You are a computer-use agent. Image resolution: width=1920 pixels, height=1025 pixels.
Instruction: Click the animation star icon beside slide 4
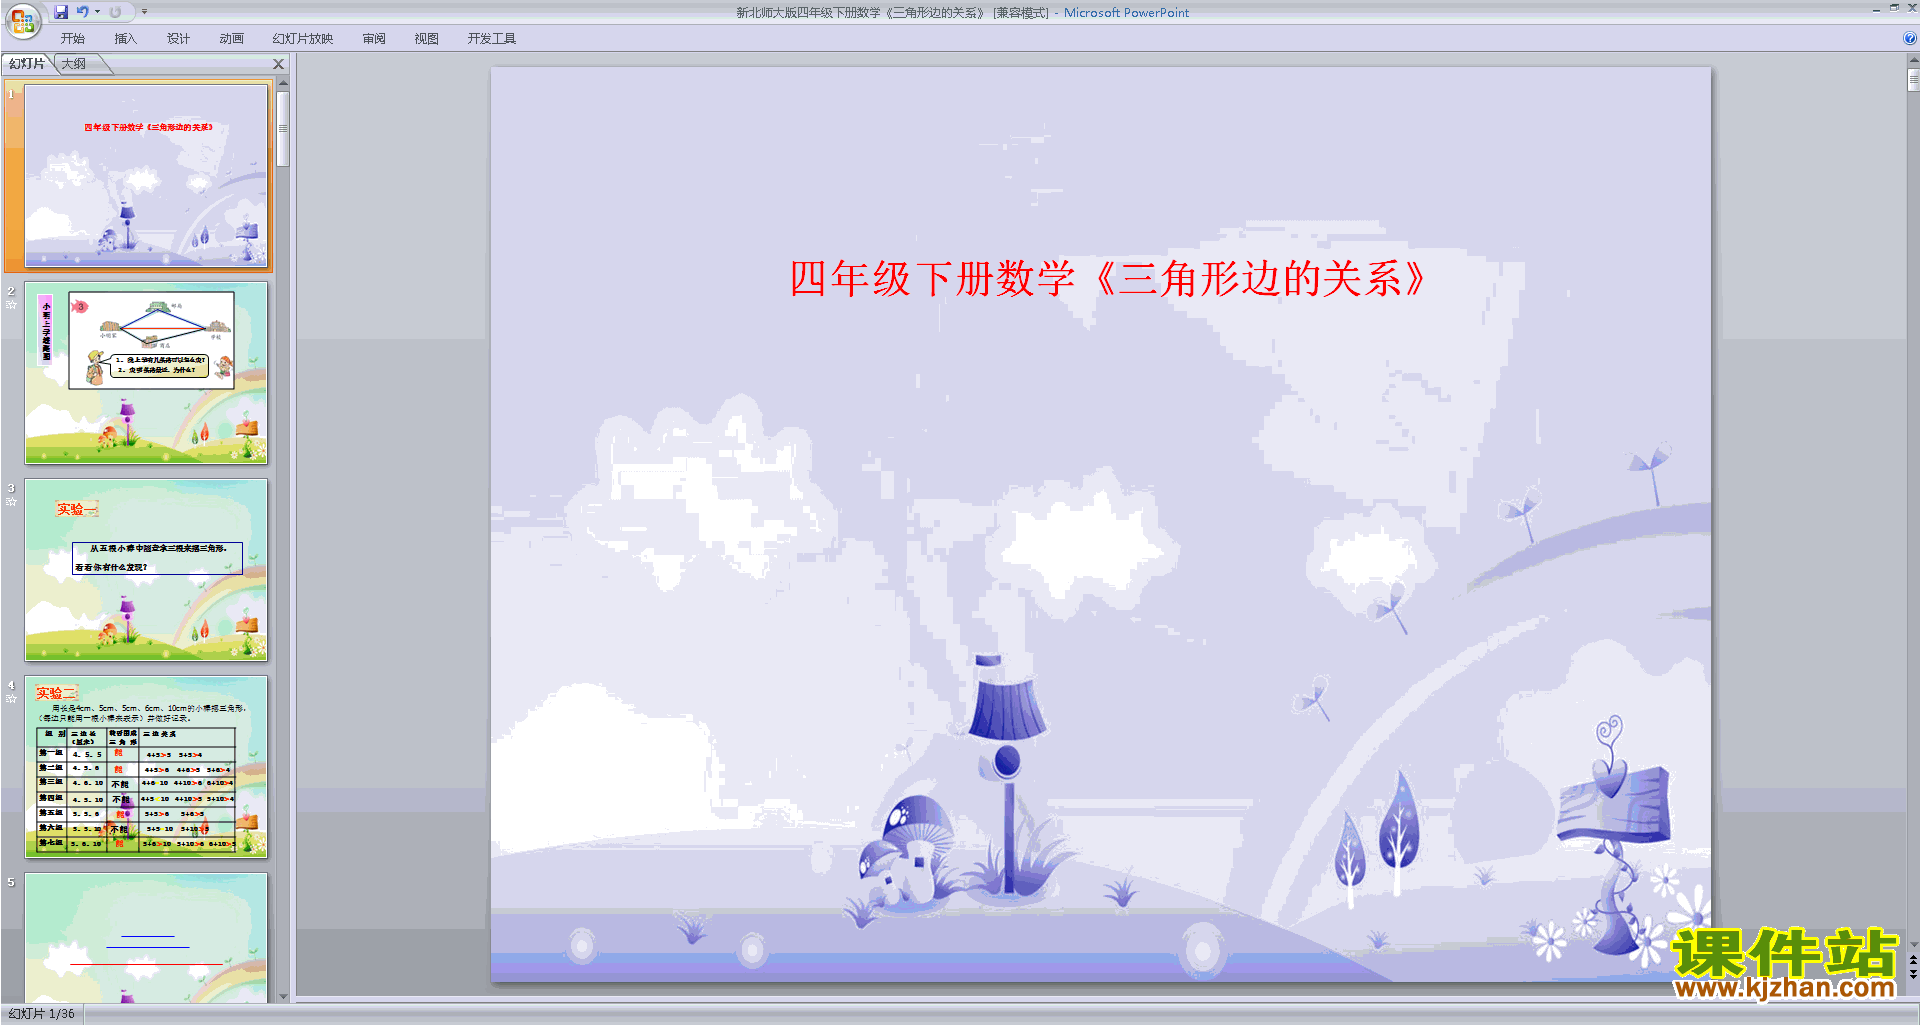11,699
